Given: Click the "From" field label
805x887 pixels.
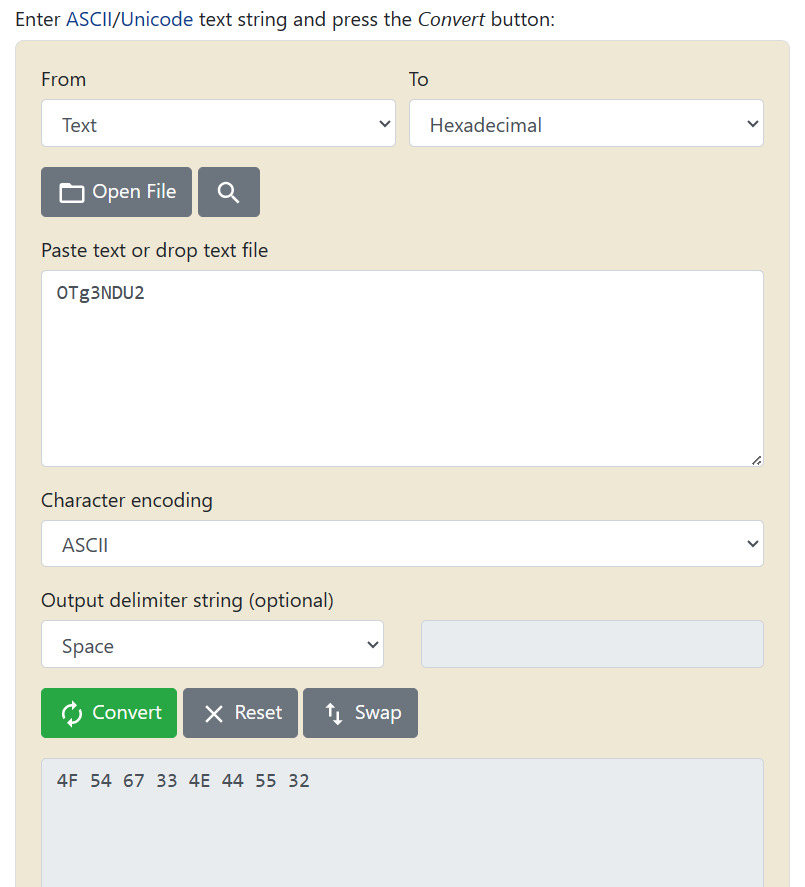Looking at the screenshot, I should 63,79.
